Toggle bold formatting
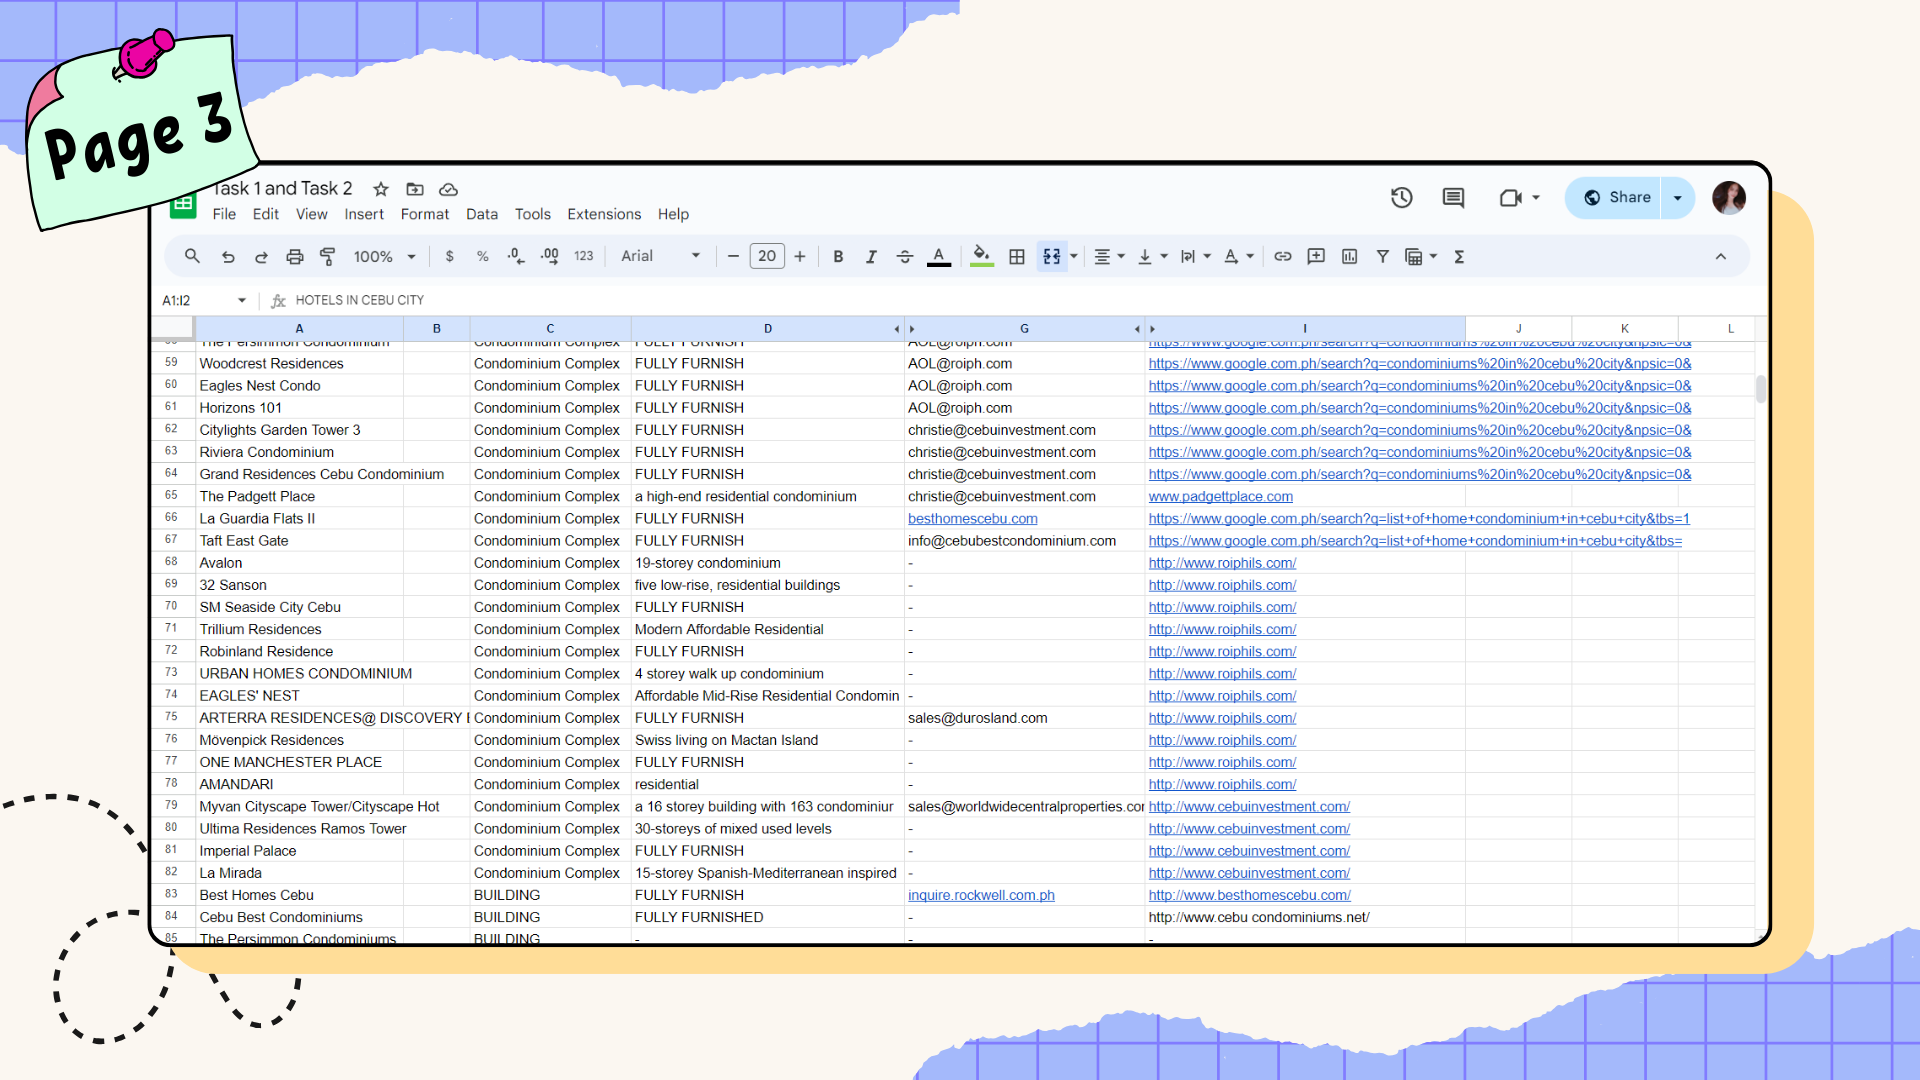The width and height of the screenshot is (1920, 1080). (x=838, y=257)
